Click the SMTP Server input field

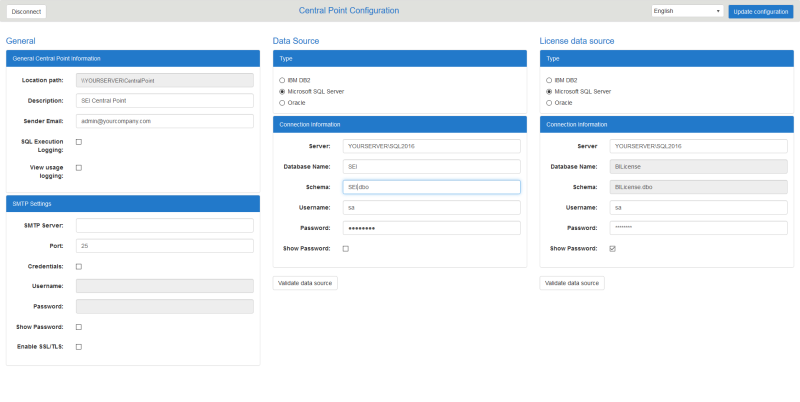click(x=164, y=225)
